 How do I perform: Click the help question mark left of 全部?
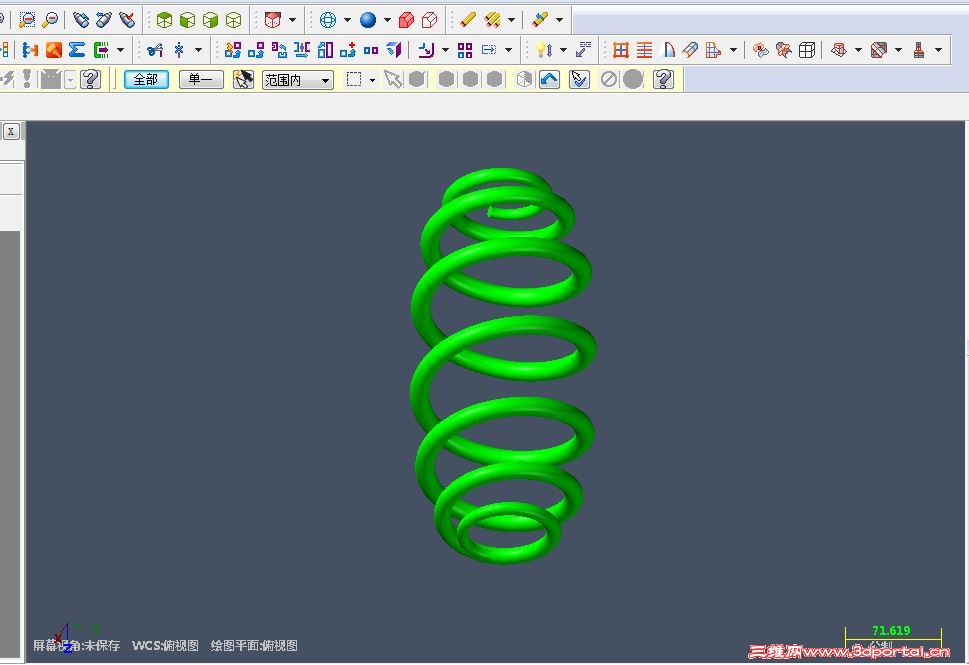pyautogui.click(x=91, y=80)
